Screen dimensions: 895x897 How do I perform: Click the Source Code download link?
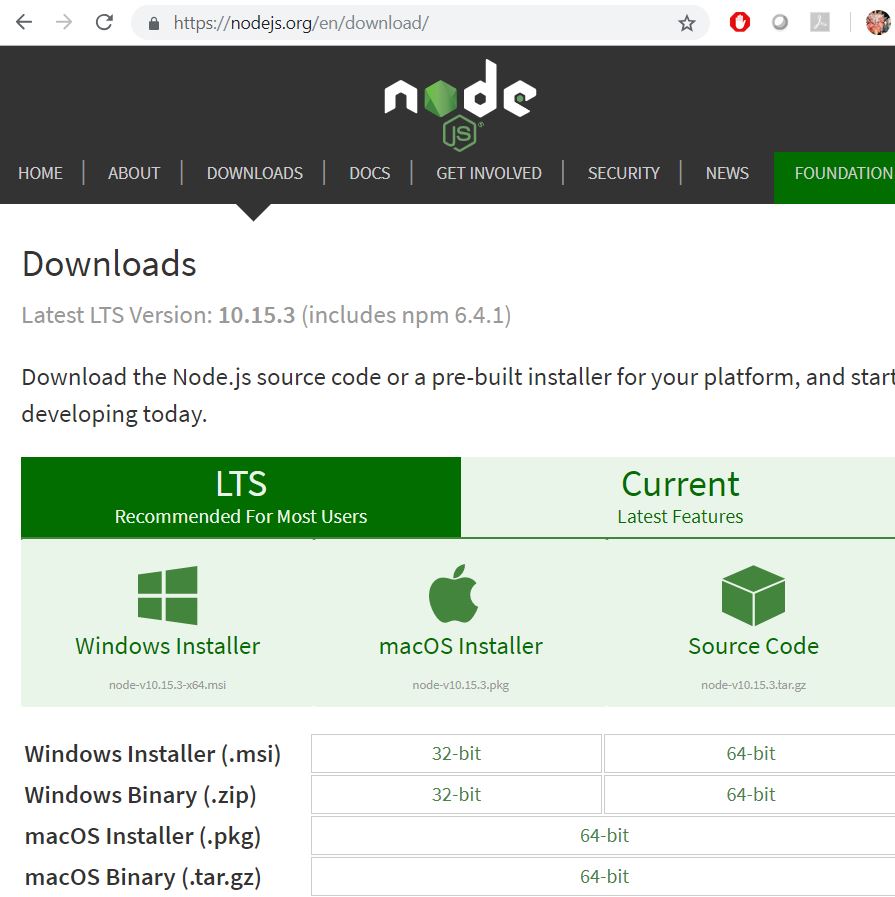753,646
